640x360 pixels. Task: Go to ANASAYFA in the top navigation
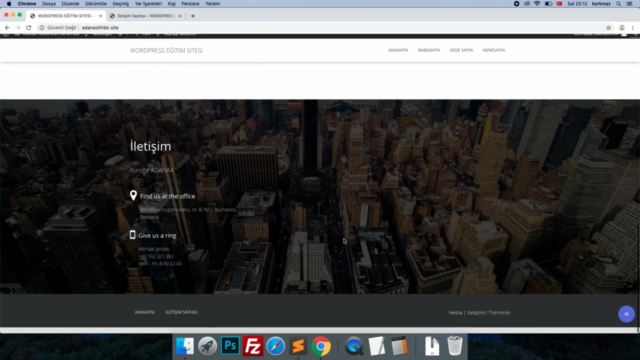398,50
